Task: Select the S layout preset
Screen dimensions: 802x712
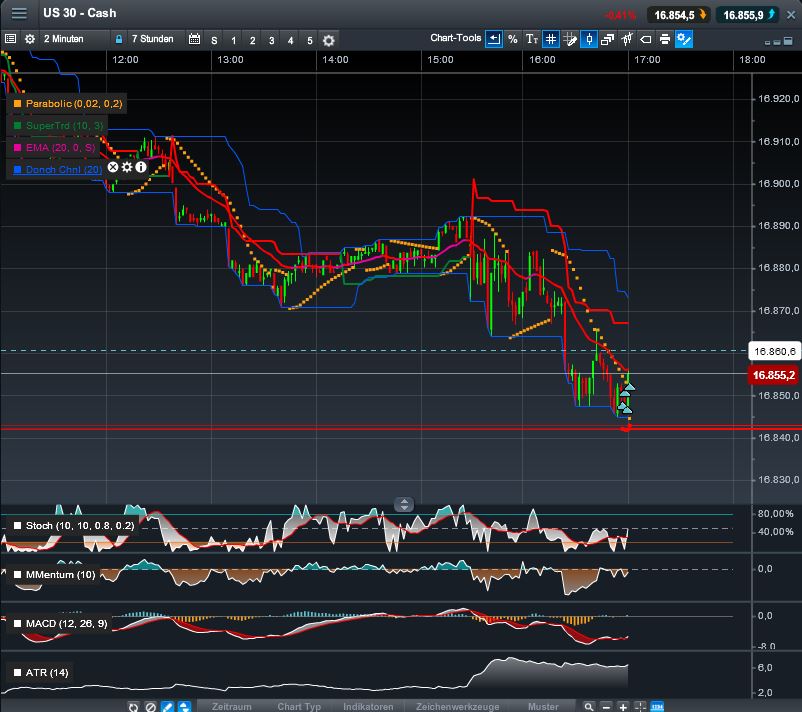Action: tap(214, 40)
